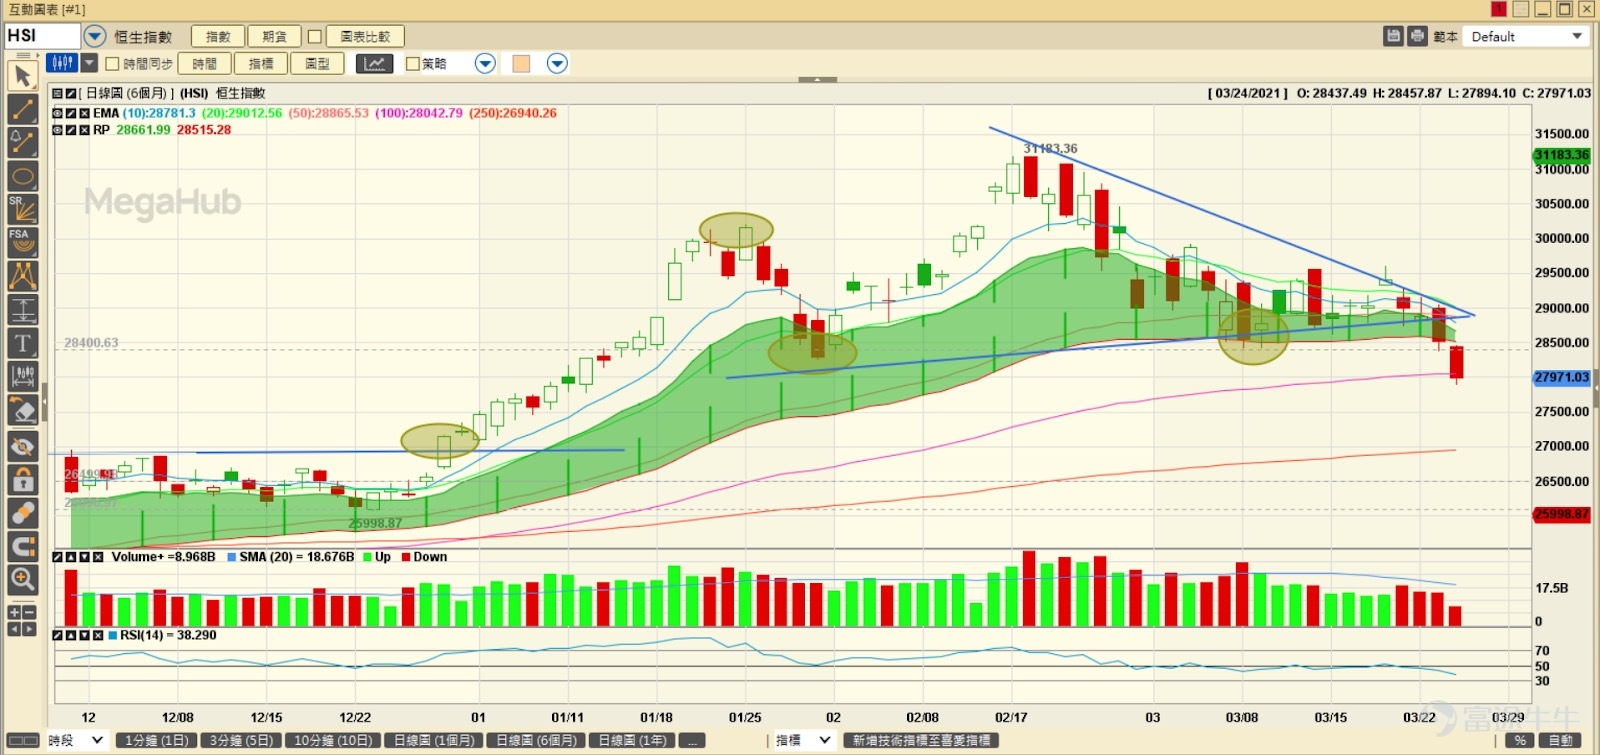Click the magnet snap tool
Image resolution: width=1600 pixels, height=755 pixels.
tap(22, 546)
